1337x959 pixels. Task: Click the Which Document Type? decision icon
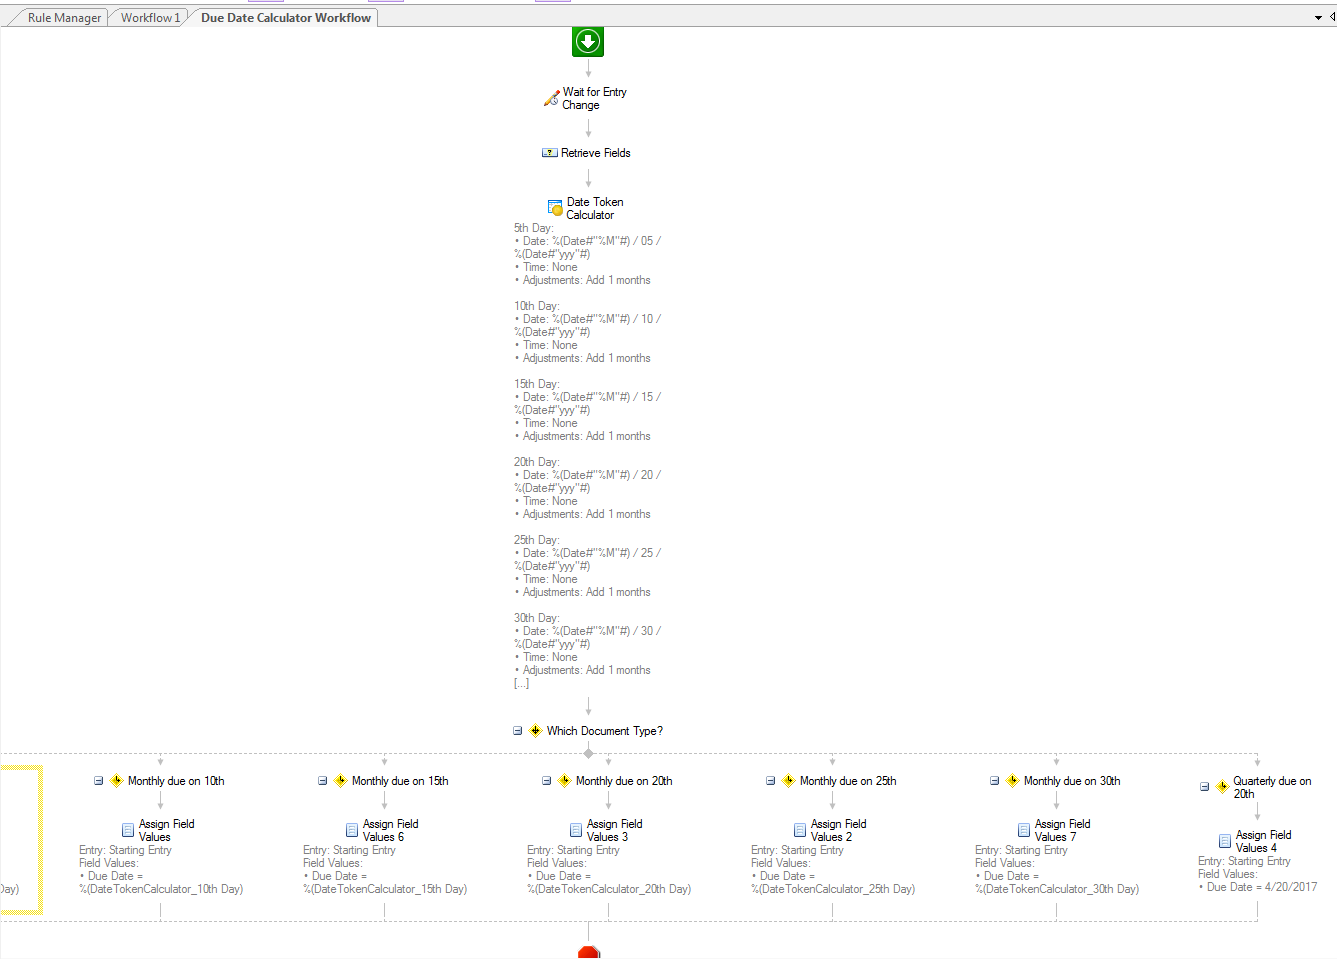(x=535, y=731)
